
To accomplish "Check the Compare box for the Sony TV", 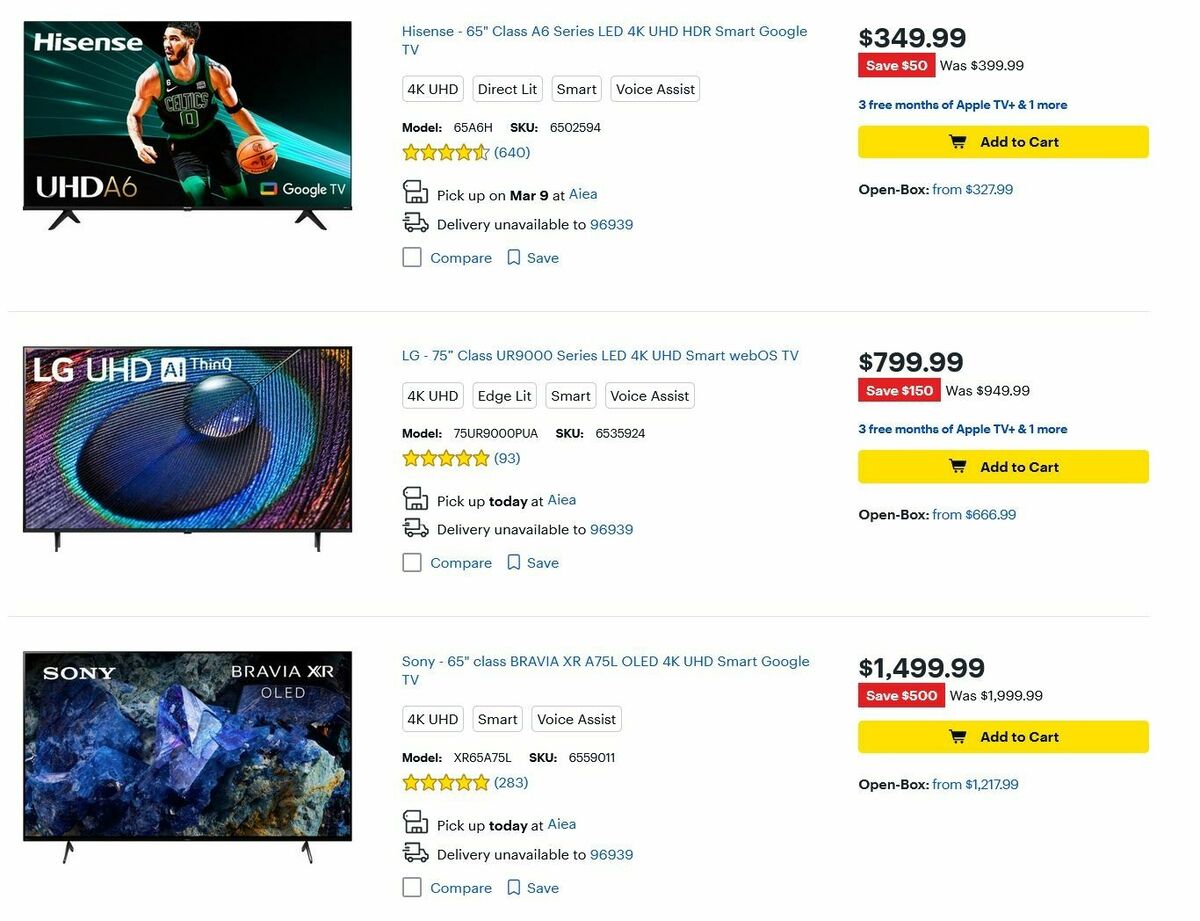I will pos(411,887).
